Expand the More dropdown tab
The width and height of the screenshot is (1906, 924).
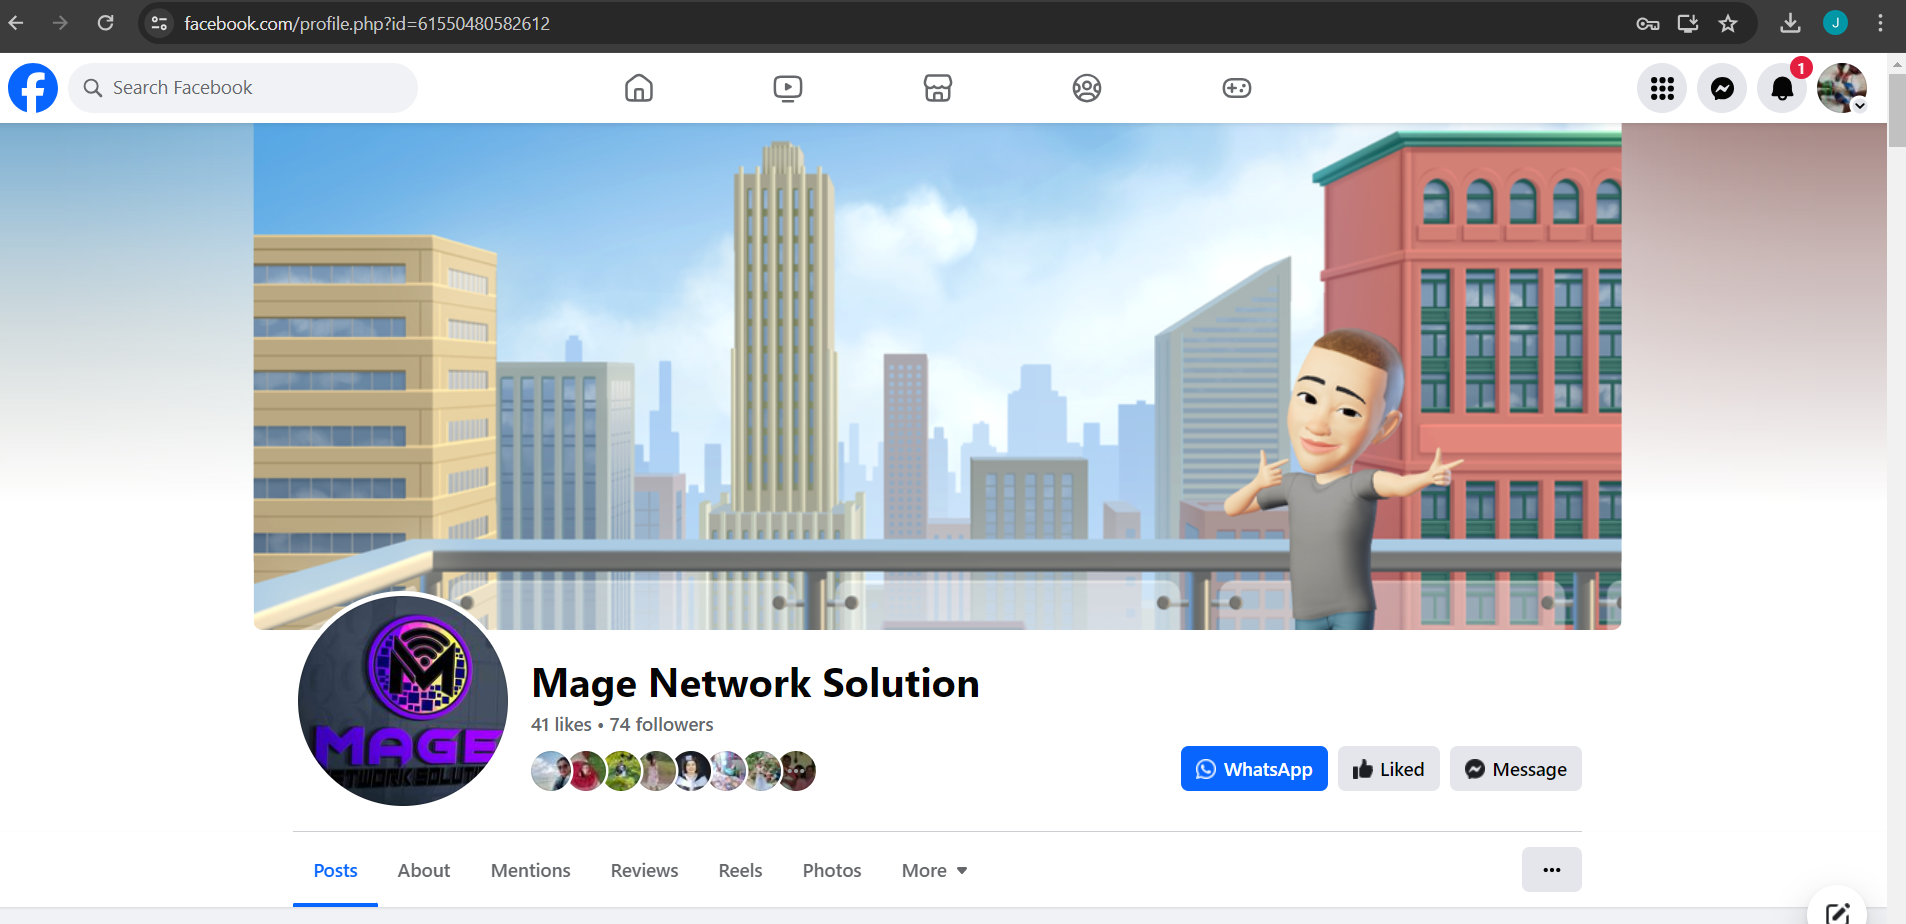click(x=934, y=871)
